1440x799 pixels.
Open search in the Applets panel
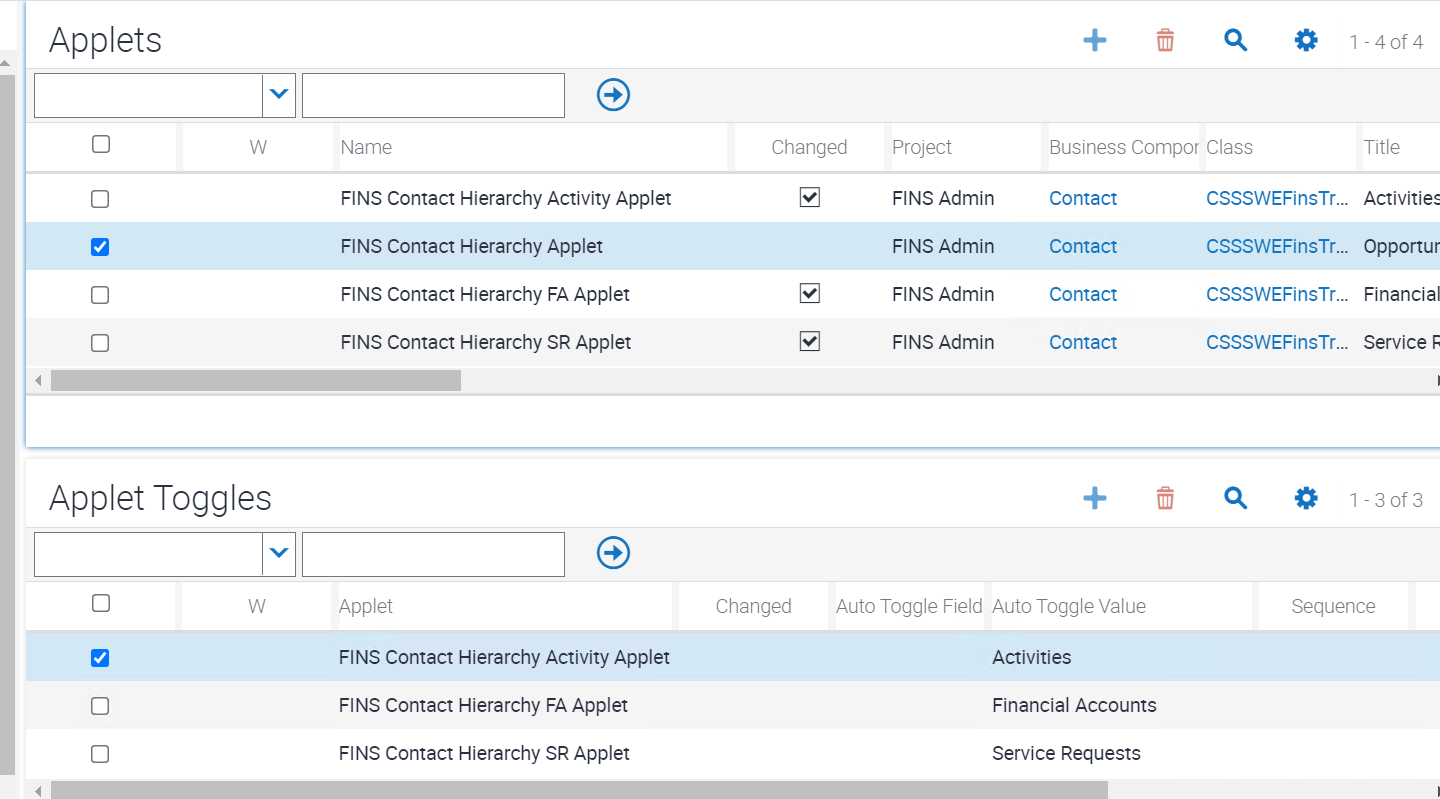click(1235, 40)
